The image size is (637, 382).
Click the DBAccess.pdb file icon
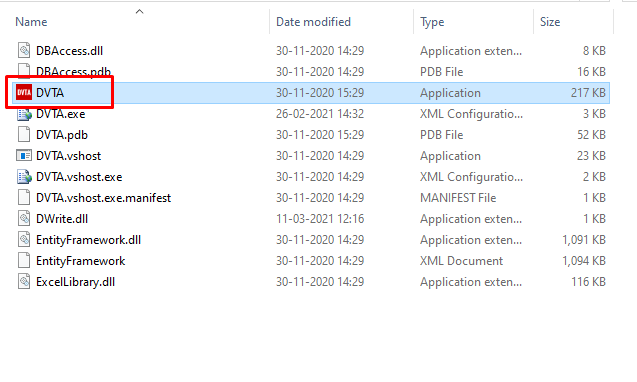(x=24, y=72)
